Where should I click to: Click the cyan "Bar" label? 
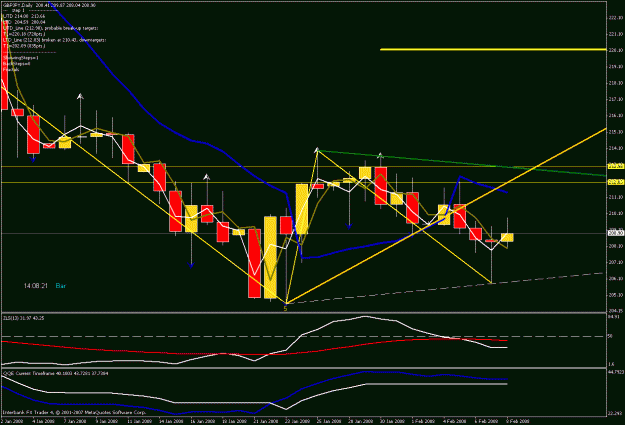pos(61,286)
